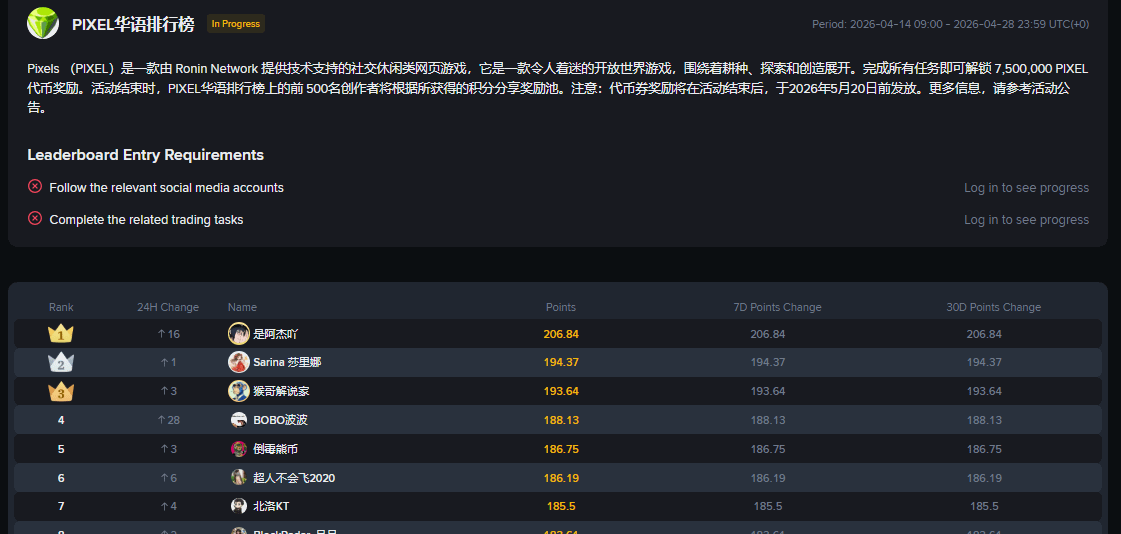
Task: Click avatar of 倒霉熊币
Action: coord(239,449)
